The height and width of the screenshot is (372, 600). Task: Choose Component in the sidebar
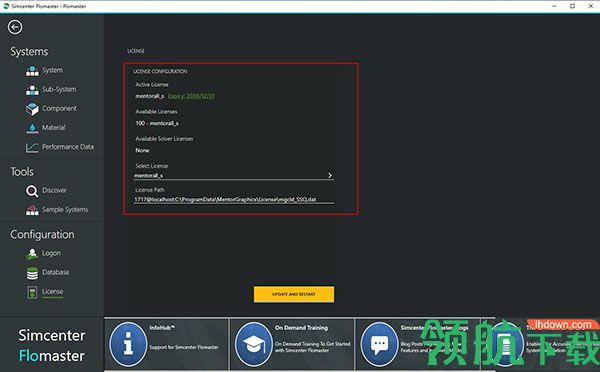pyautogui.click(x=59, y=108)
